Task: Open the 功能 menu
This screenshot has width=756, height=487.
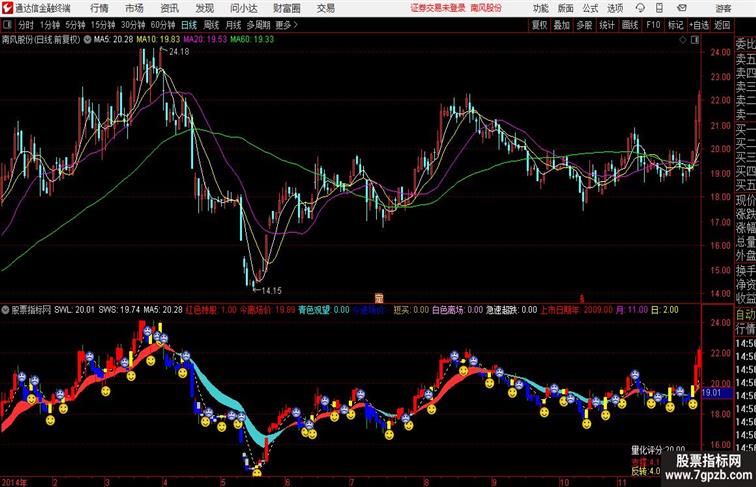Action: [541, 8]
